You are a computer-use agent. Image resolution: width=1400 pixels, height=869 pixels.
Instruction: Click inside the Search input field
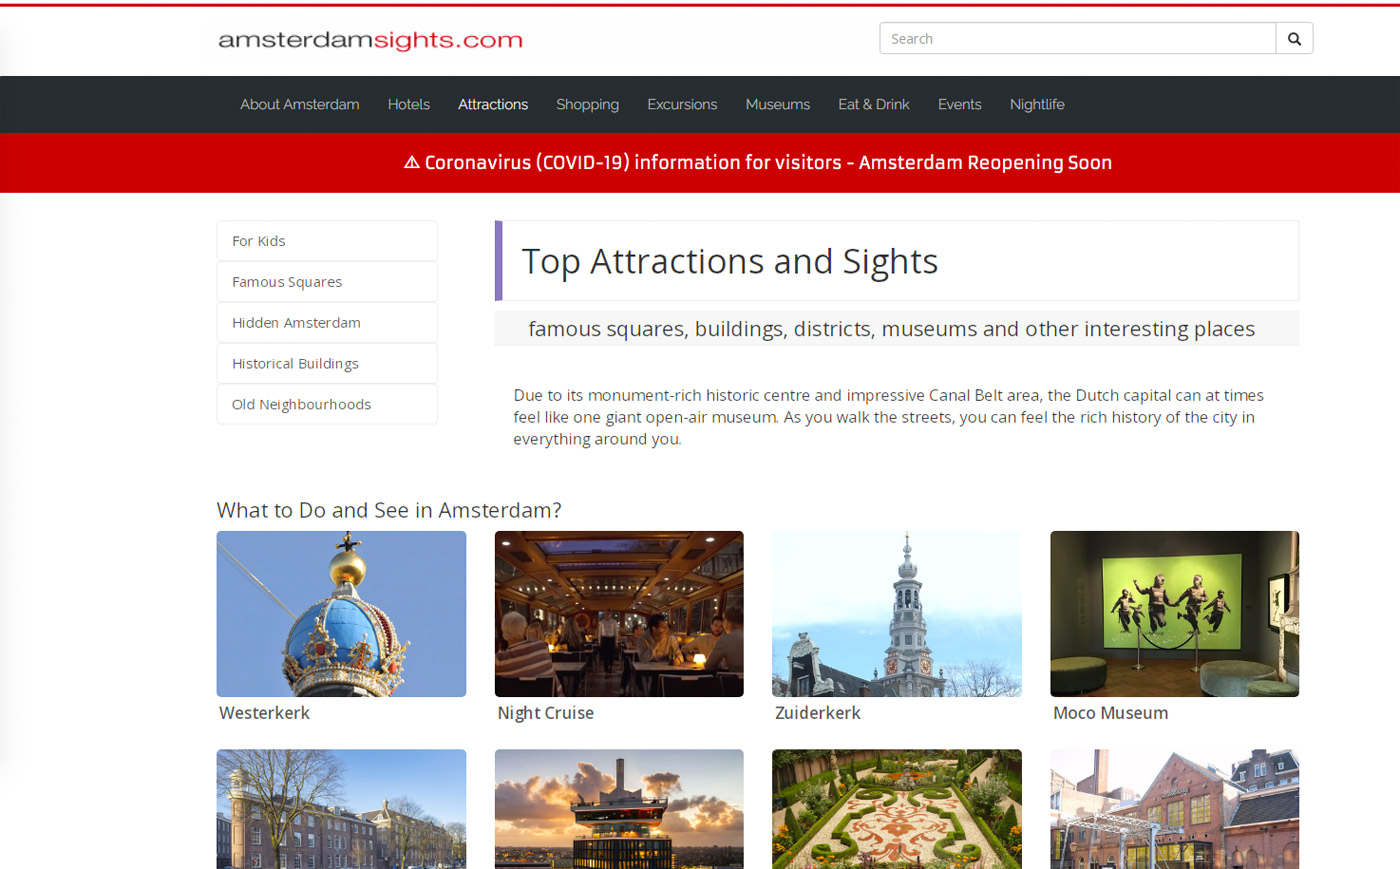[x=1076, y=39]
